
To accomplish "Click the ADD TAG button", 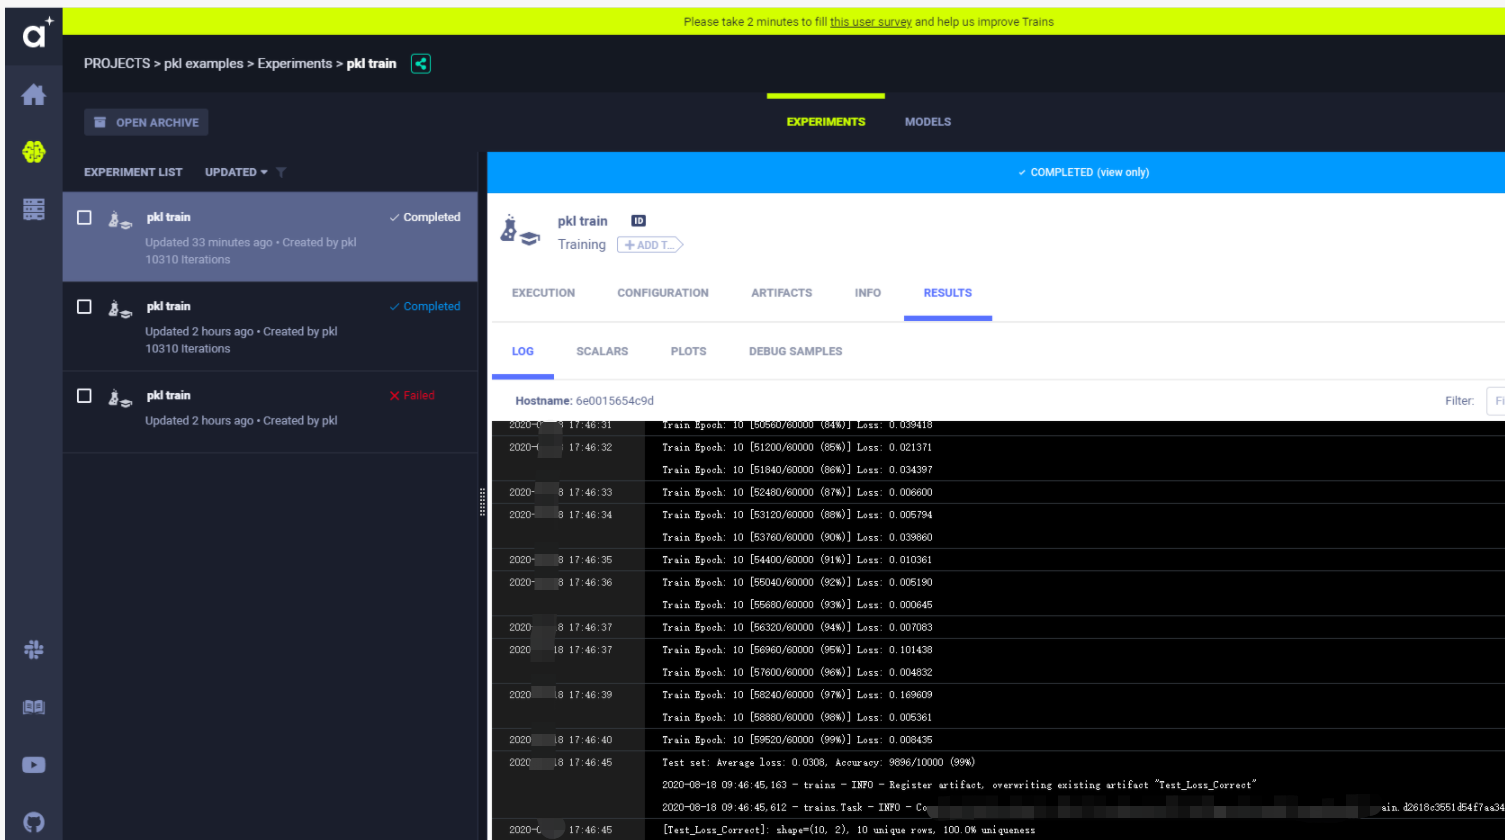I will [650, 245].
